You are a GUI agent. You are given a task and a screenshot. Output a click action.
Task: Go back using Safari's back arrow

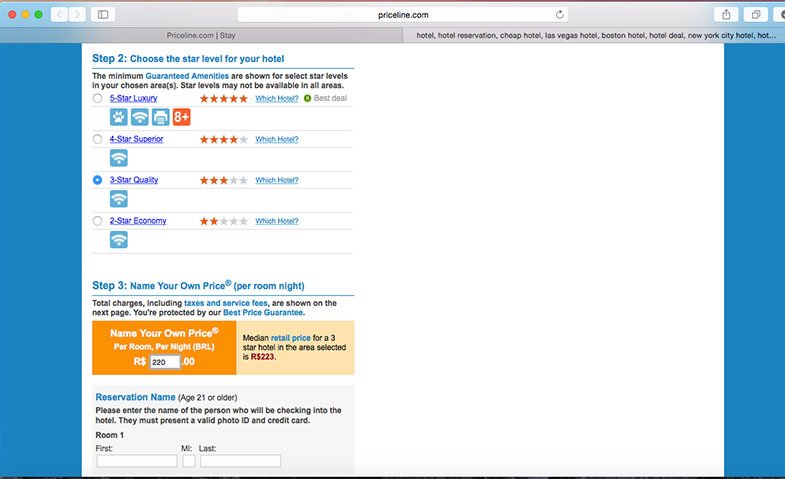click(x=58, y=14)
